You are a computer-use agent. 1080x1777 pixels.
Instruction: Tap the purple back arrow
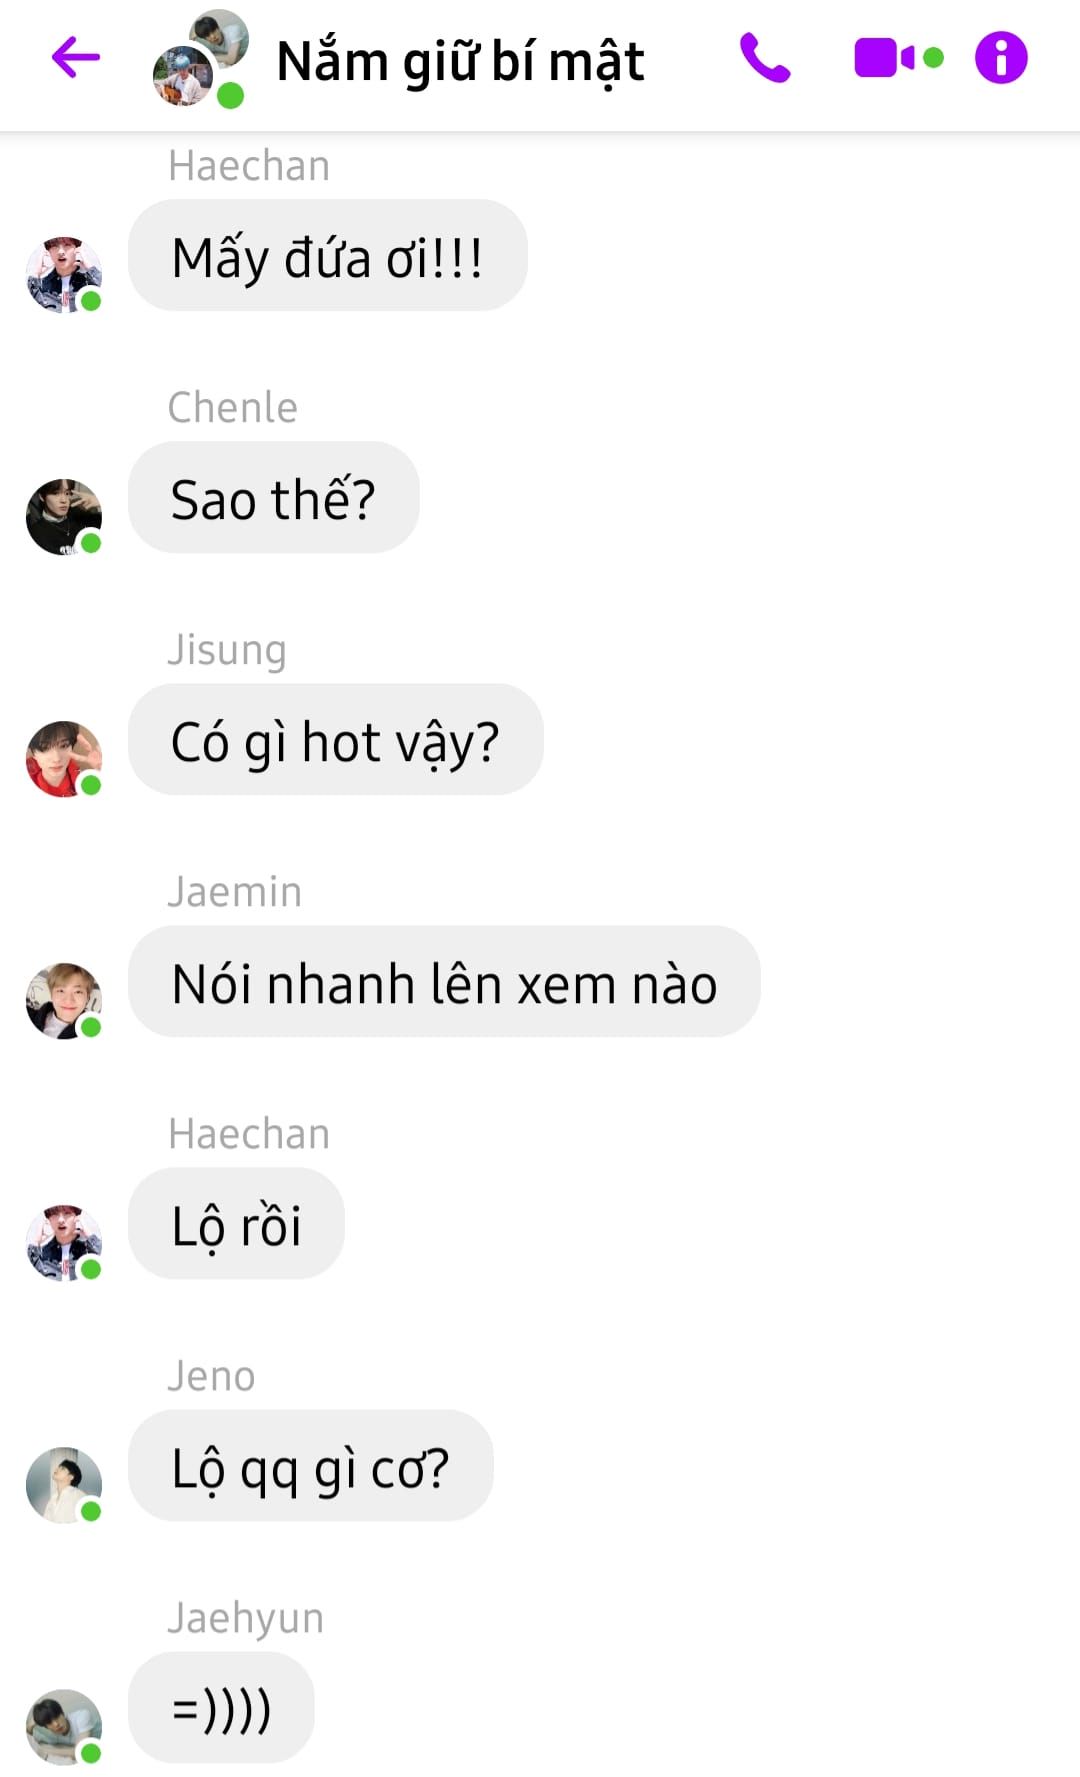(x=76, y=57)
